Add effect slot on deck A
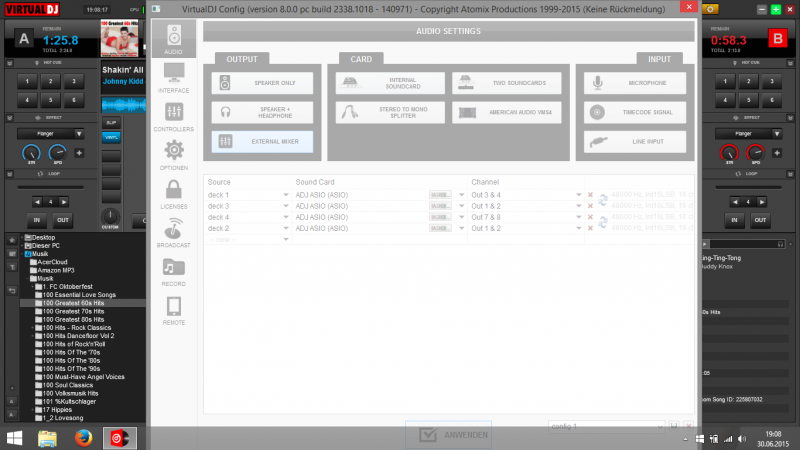The image size is (800, 450). pyautogui.click(x=79, y=153)
